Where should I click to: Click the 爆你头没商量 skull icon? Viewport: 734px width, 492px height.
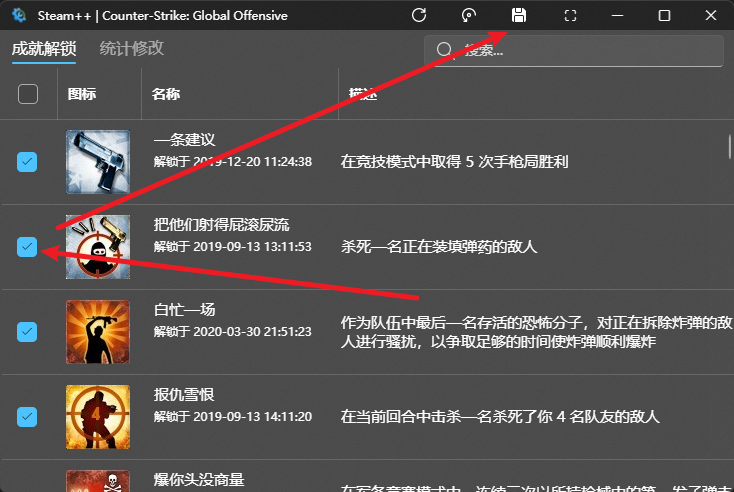pyautogui.click(x=98, y=481)
